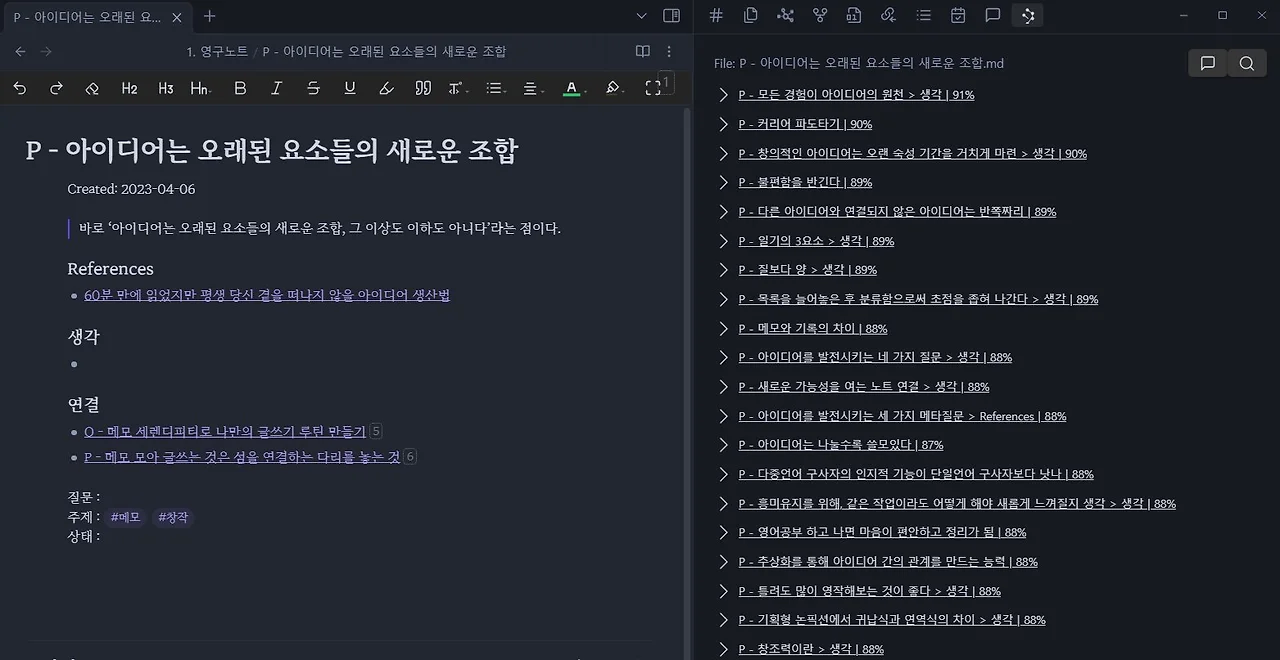Screen dimensions: 1280x660
Task: Click the #메모 tag
Action: coord(125,517)
